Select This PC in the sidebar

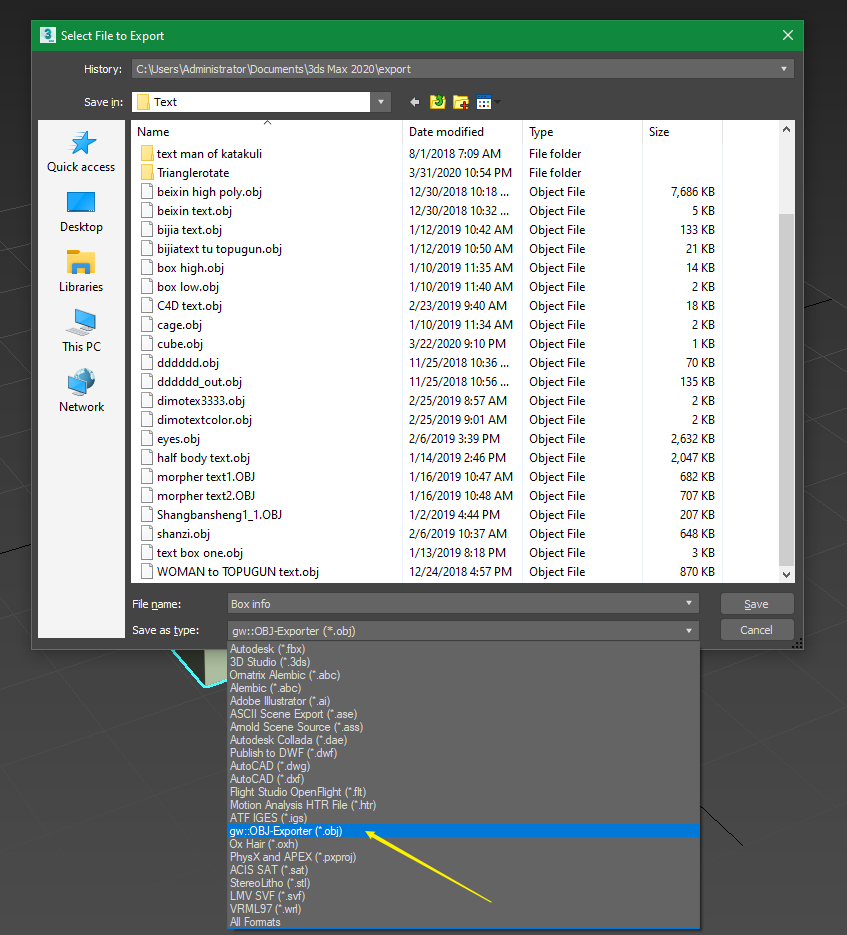tap(81, 332)
